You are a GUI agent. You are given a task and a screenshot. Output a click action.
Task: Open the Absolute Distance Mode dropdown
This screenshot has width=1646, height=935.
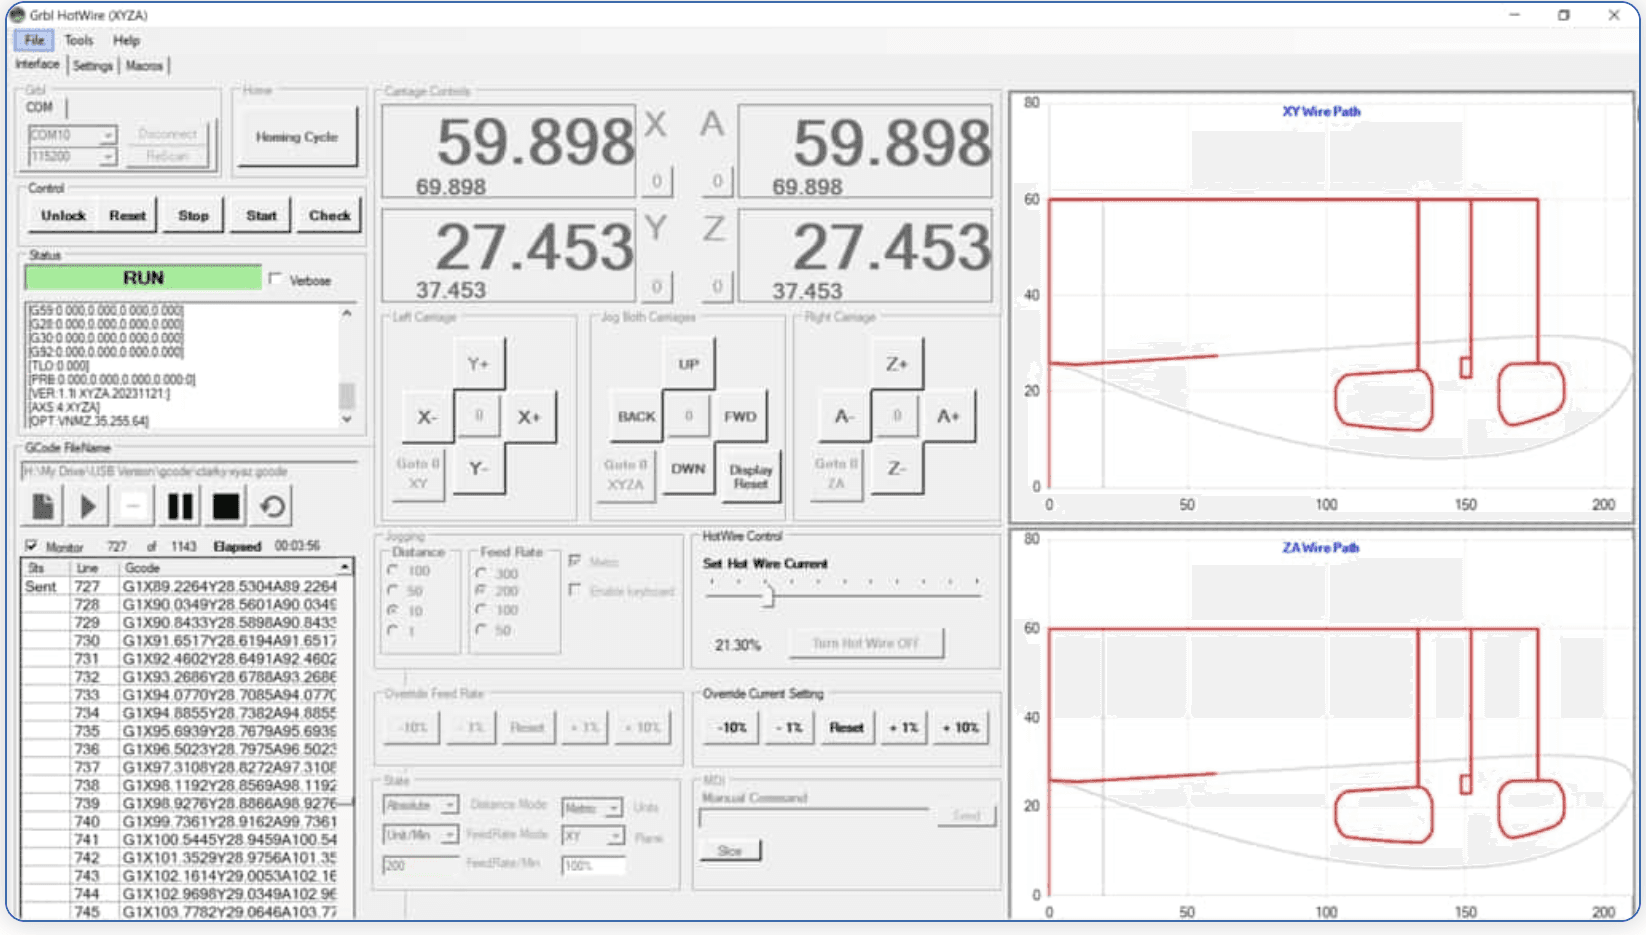tap(447, 804)
